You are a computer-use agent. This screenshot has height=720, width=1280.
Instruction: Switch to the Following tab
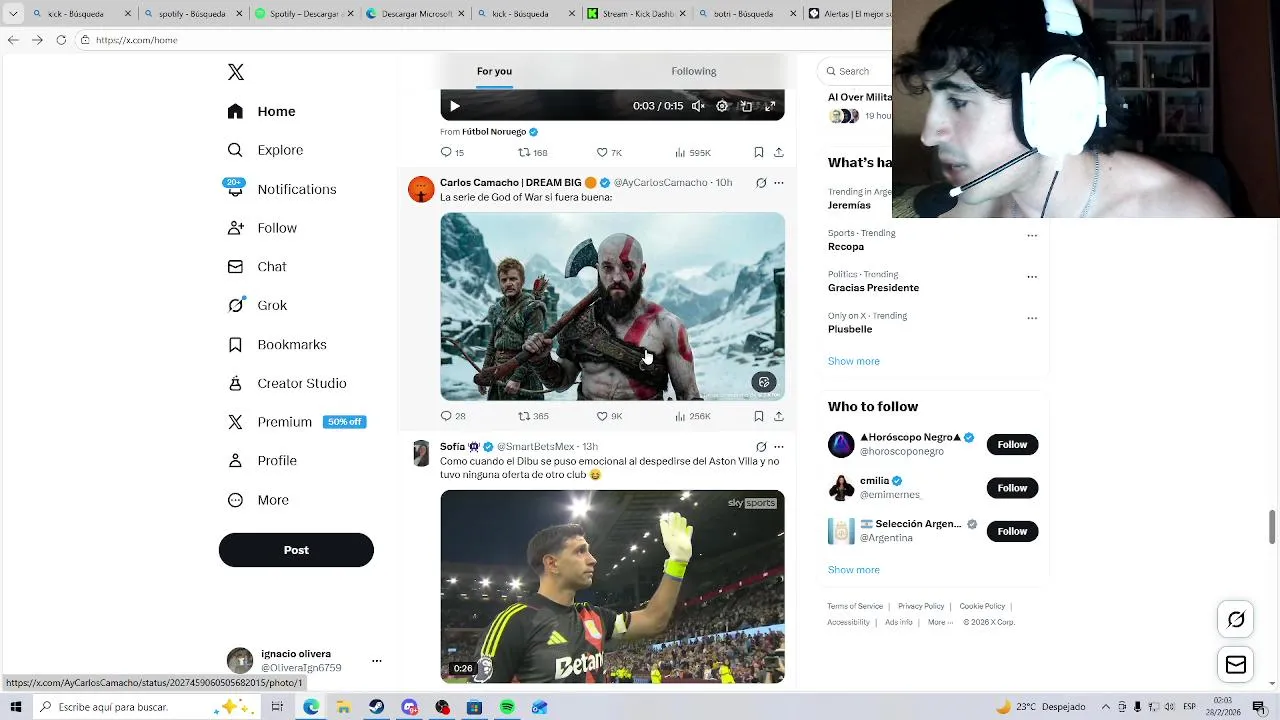tap(694, 71)
